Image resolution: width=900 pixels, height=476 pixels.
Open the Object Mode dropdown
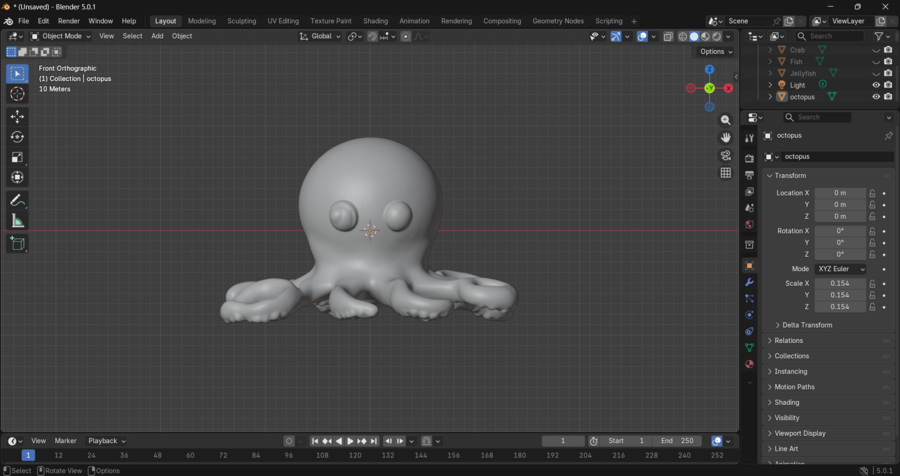click(61, 36)
